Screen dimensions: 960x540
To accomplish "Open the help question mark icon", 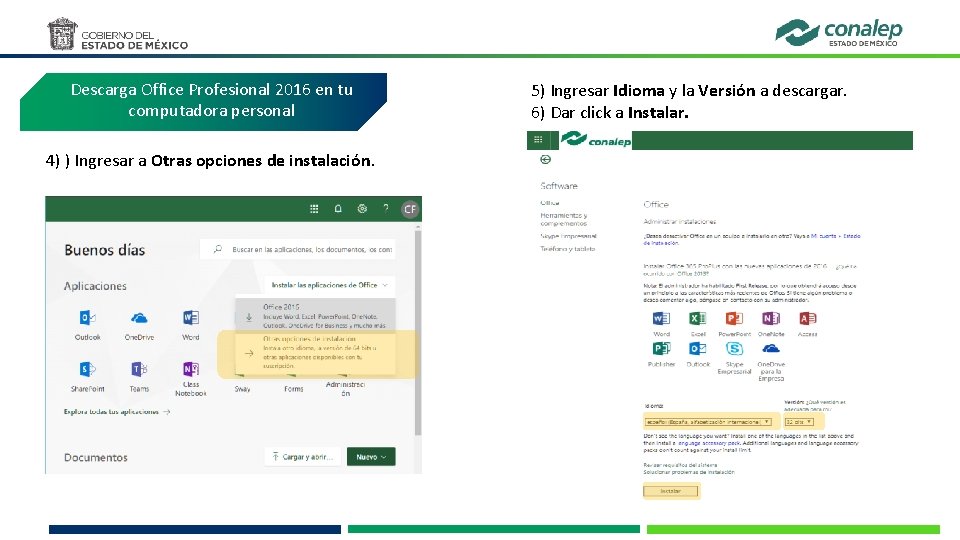I will (386, 209).
